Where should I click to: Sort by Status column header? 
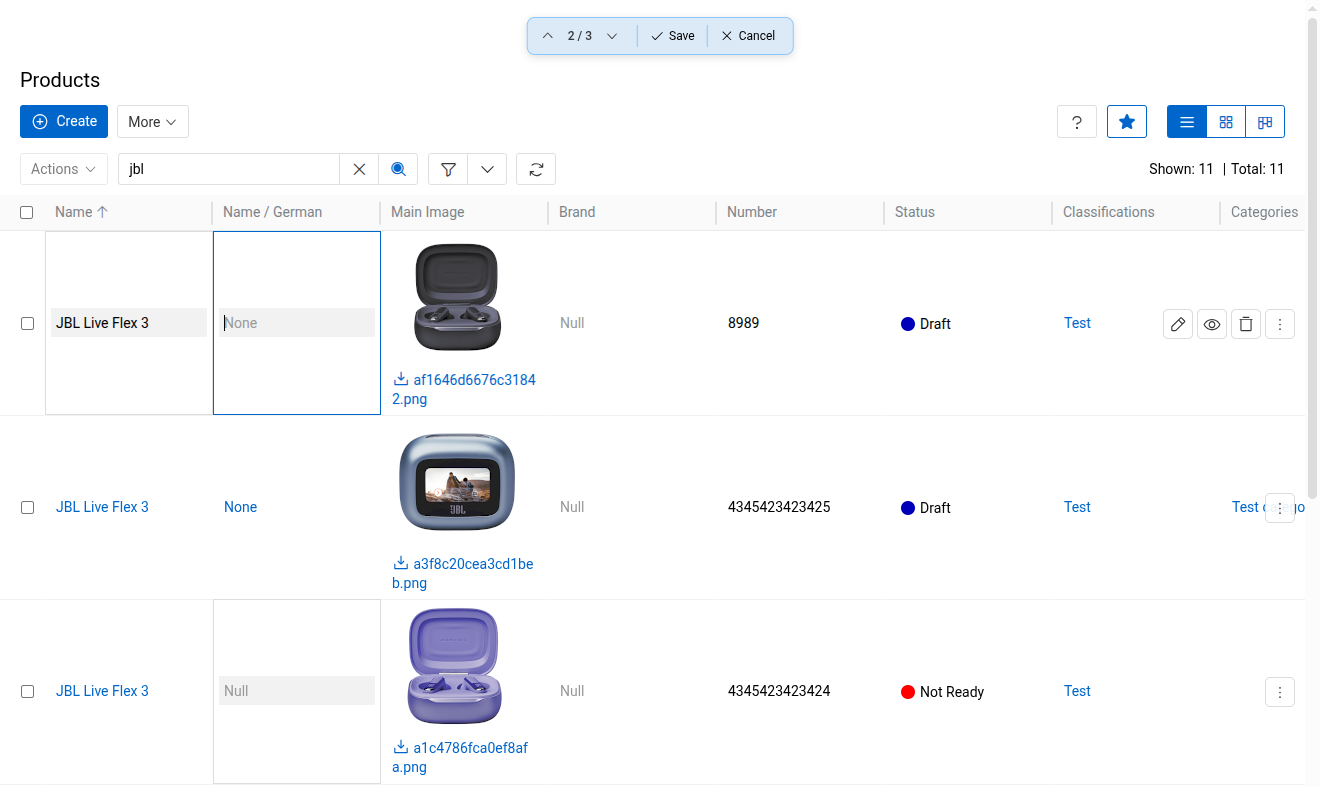915,212
